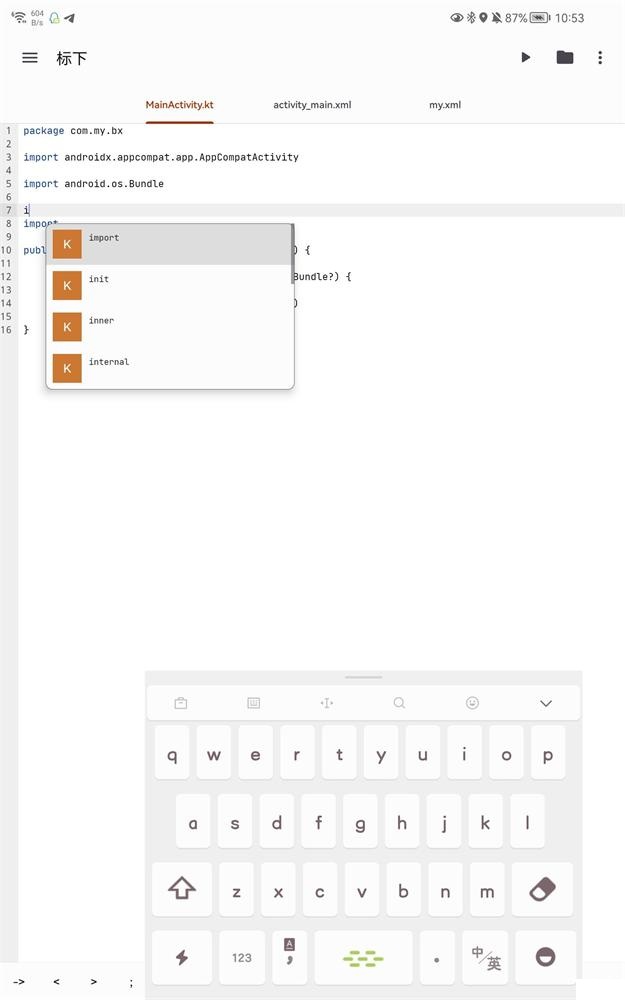Tap the 'j' key
The height and width of the screenshot is (1000, 625).
tap(444, 821)
